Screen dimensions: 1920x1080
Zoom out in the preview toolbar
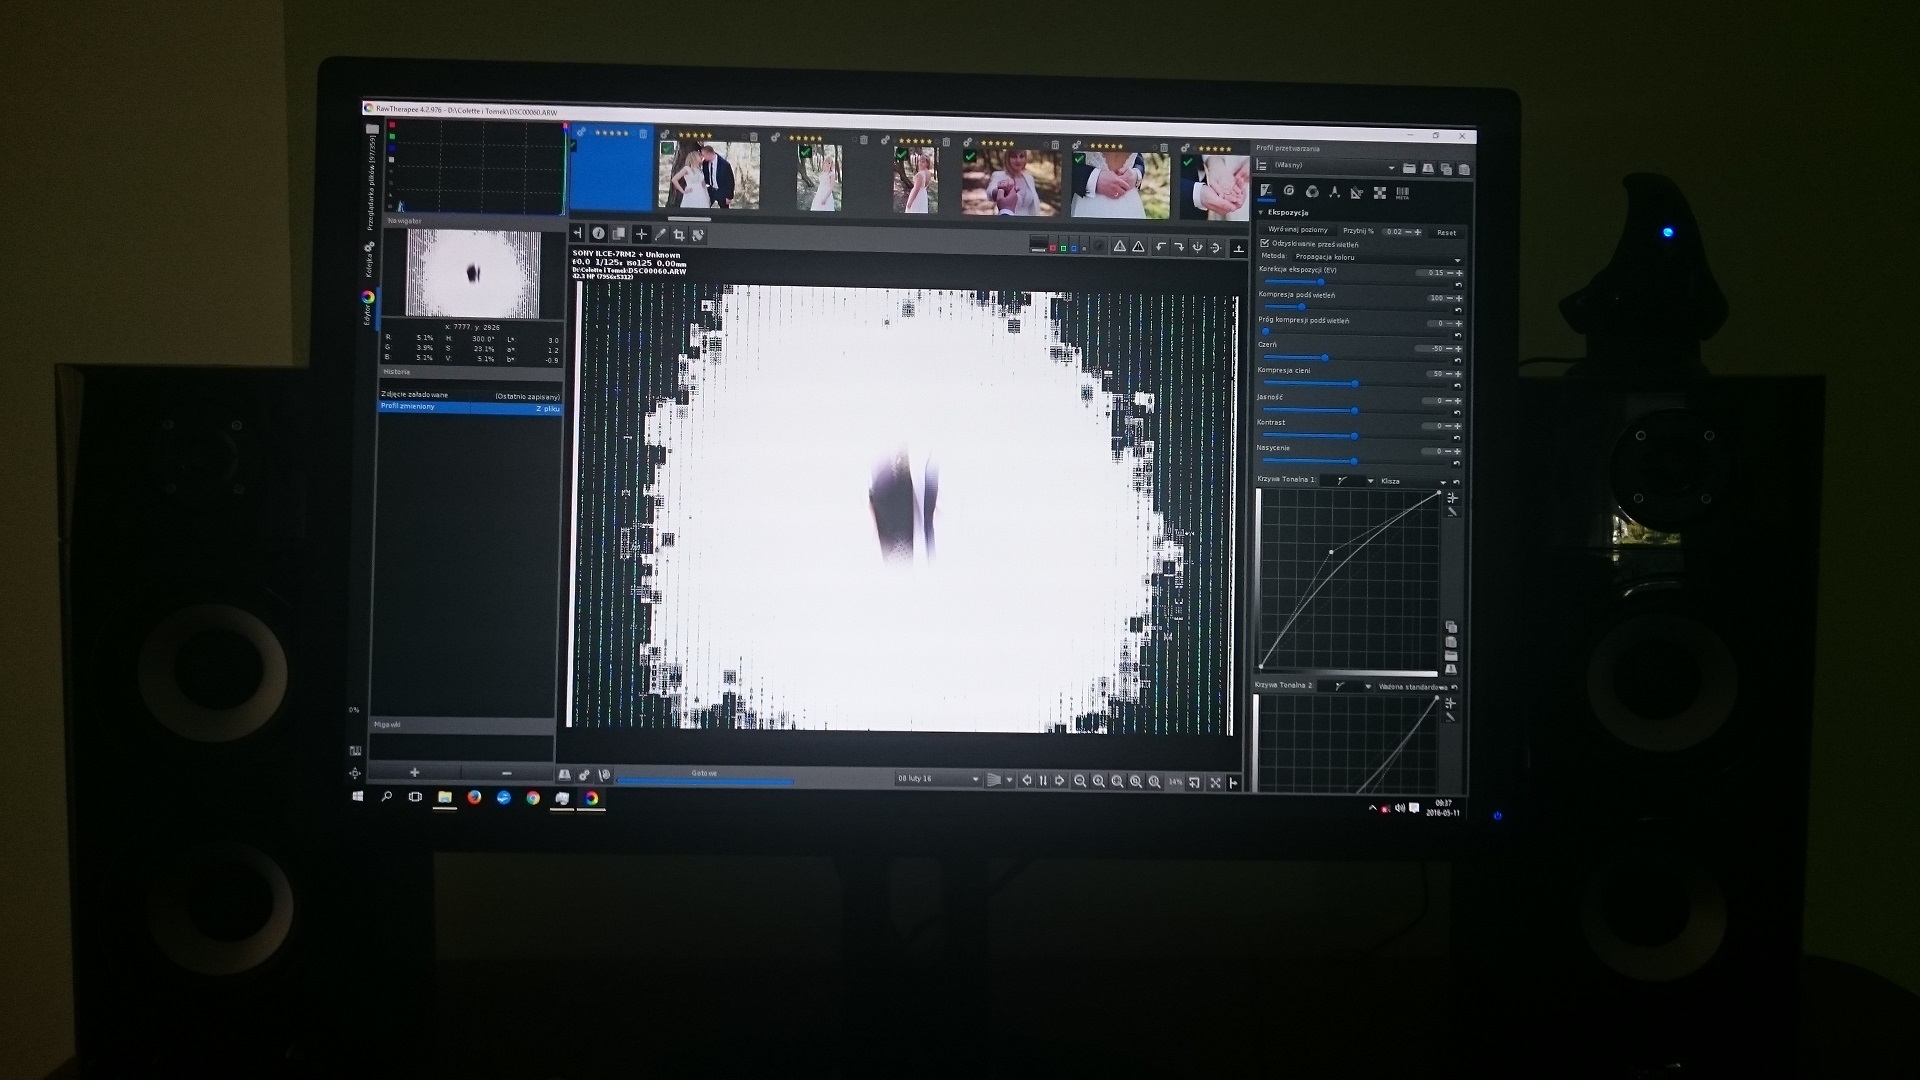tap(1080, 781)
